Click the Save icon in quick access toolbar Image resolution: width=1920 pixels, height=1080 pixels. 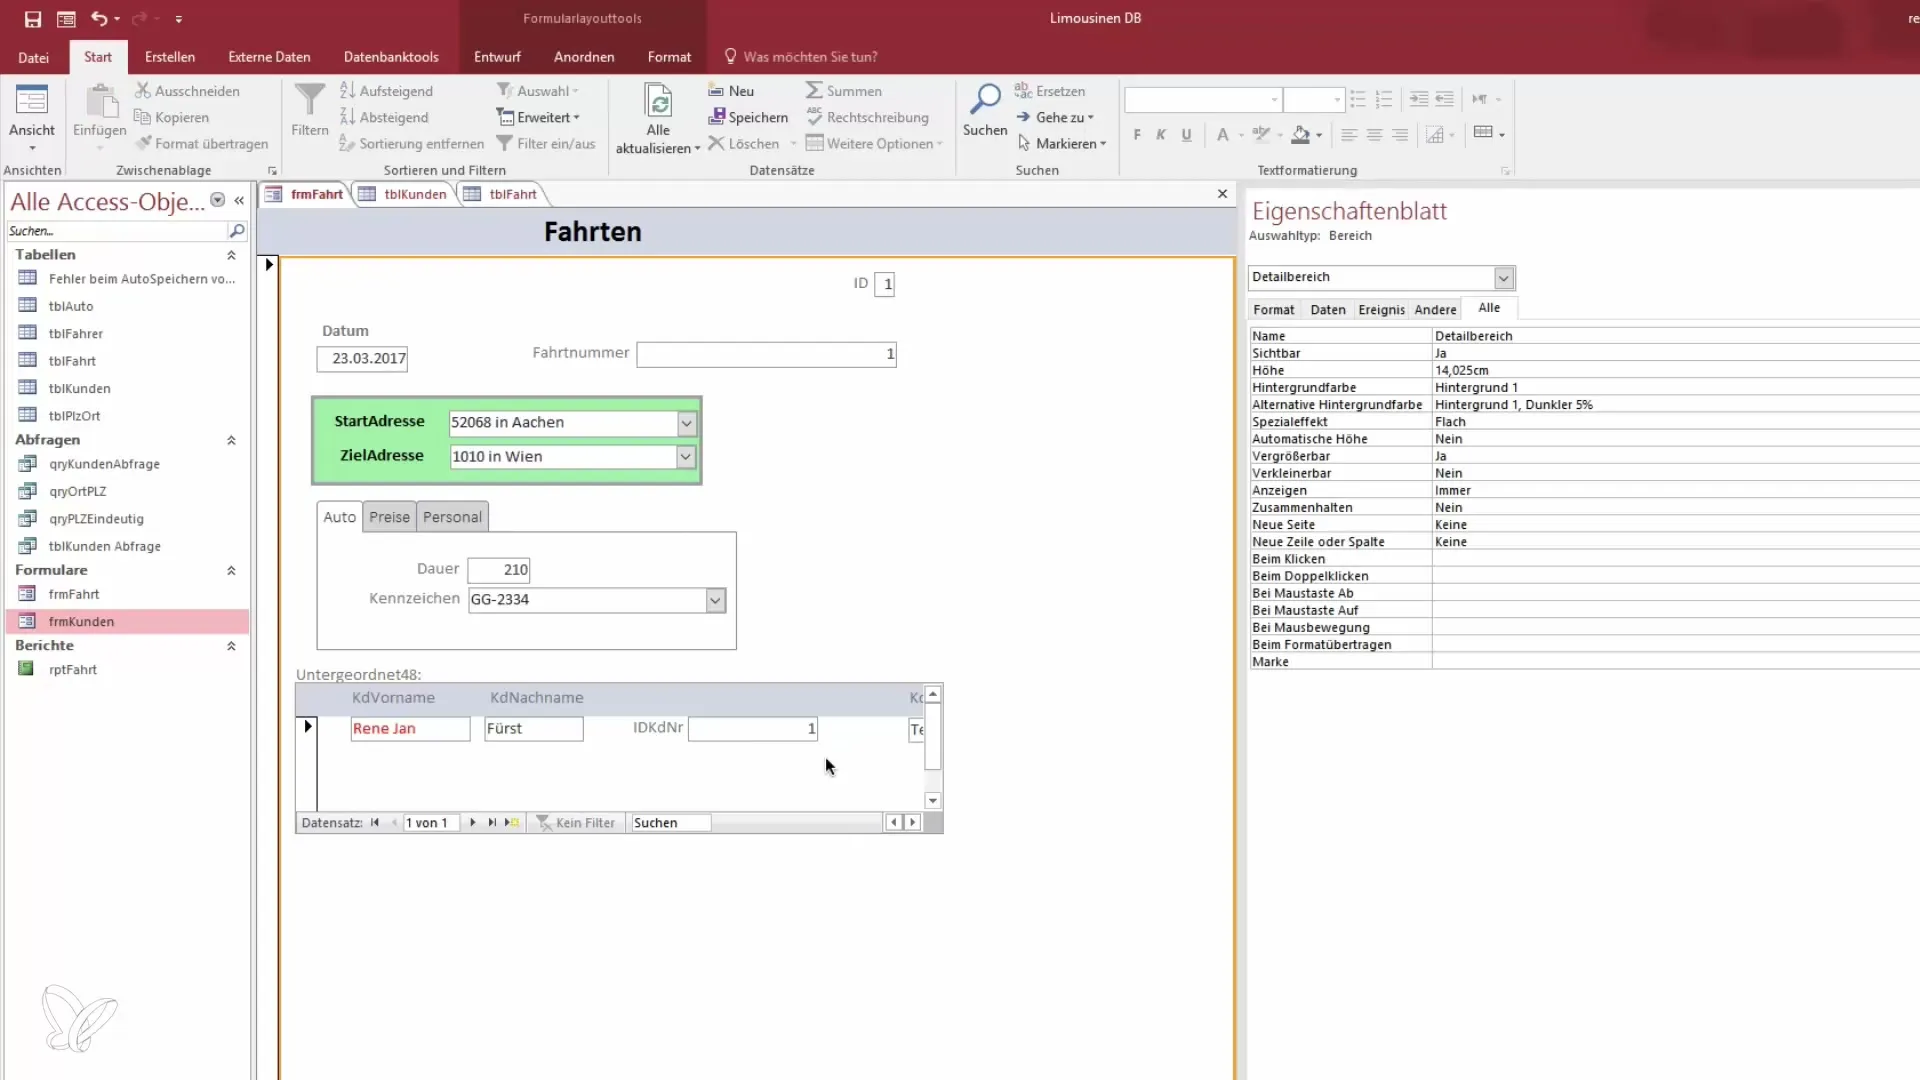pyautogui.click(x=33, y=19)
